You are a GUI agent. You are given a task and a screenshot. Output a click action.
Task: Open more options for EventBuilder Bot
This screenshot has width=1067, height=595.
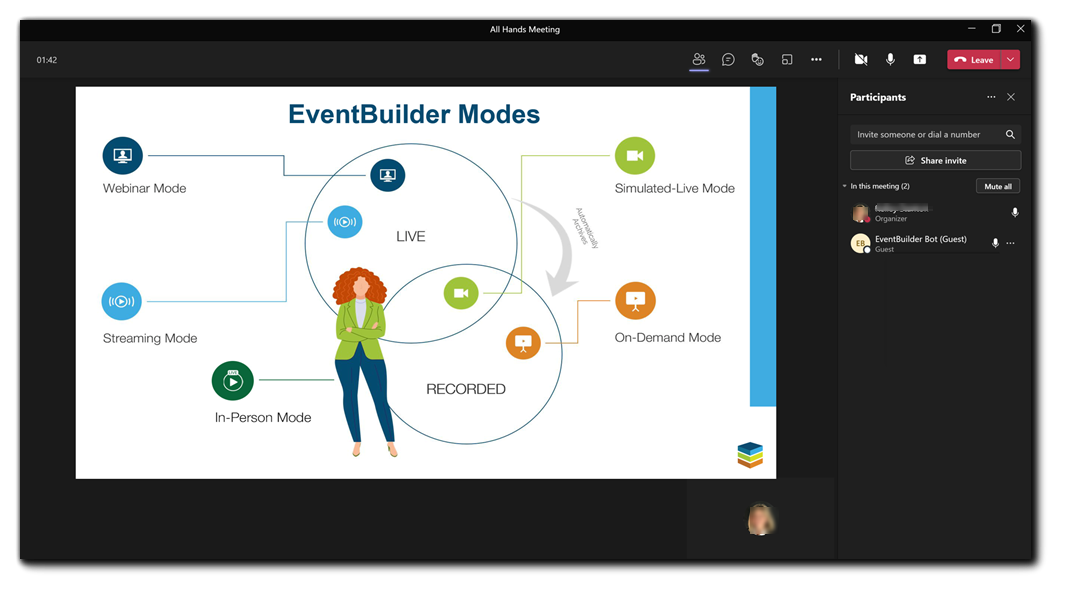tap(1011, 243)
